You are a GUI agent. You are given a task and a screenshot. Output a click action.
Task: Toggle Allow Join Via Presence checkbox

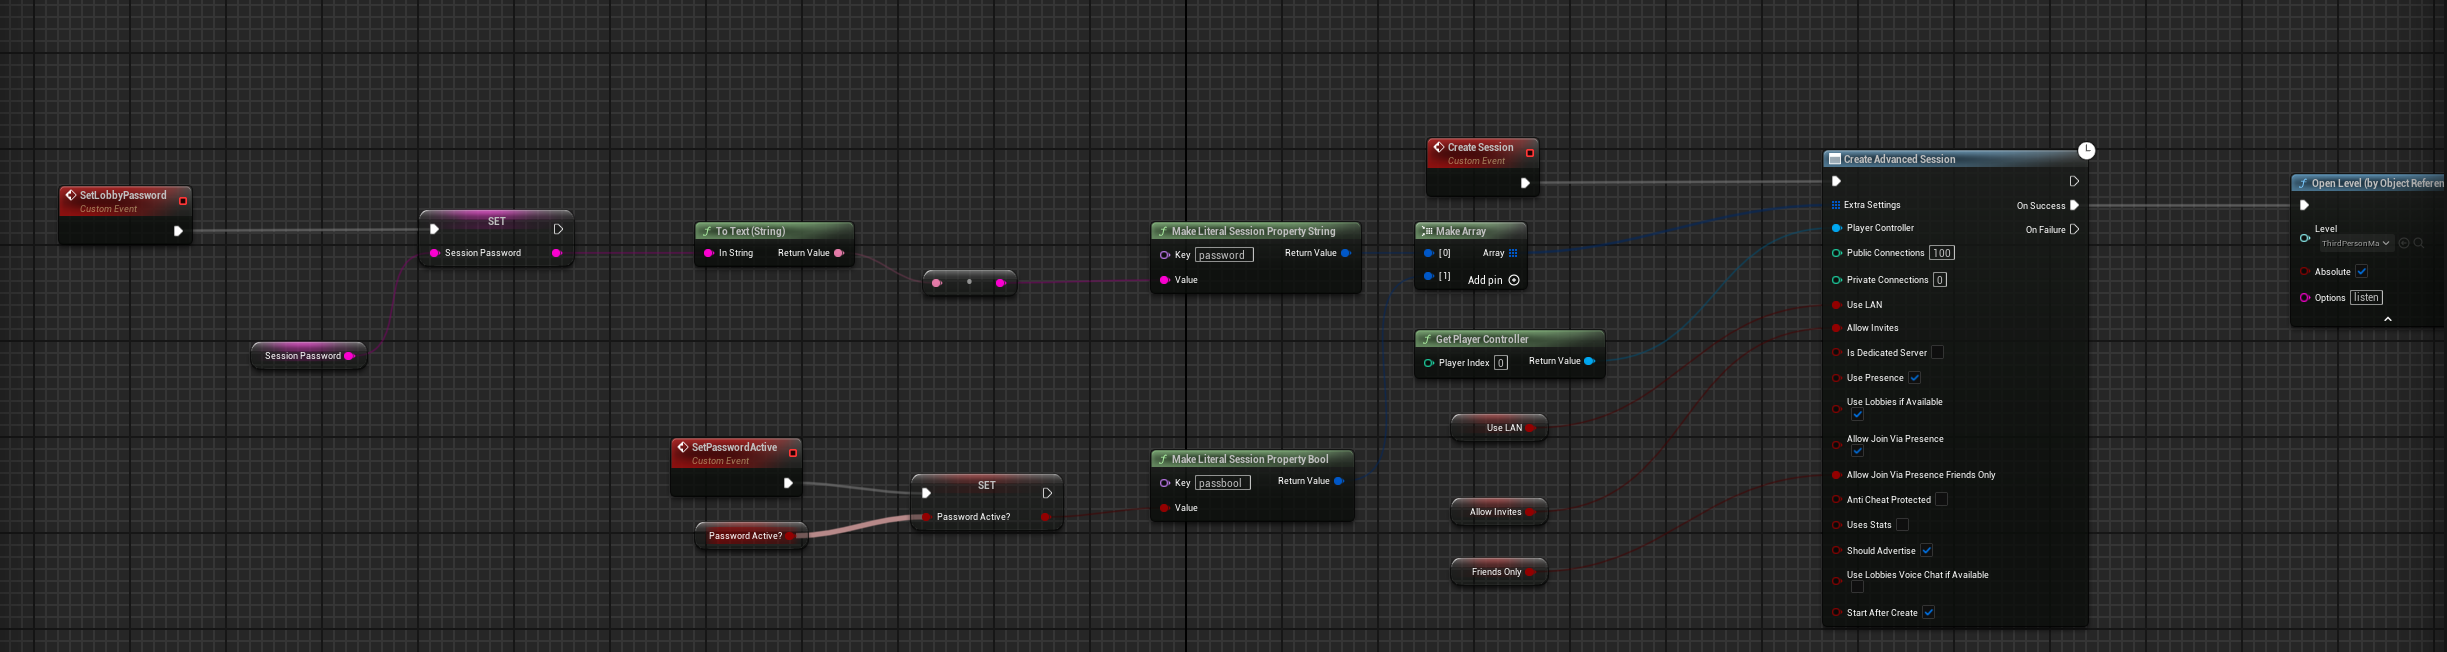pos(1857,451)
